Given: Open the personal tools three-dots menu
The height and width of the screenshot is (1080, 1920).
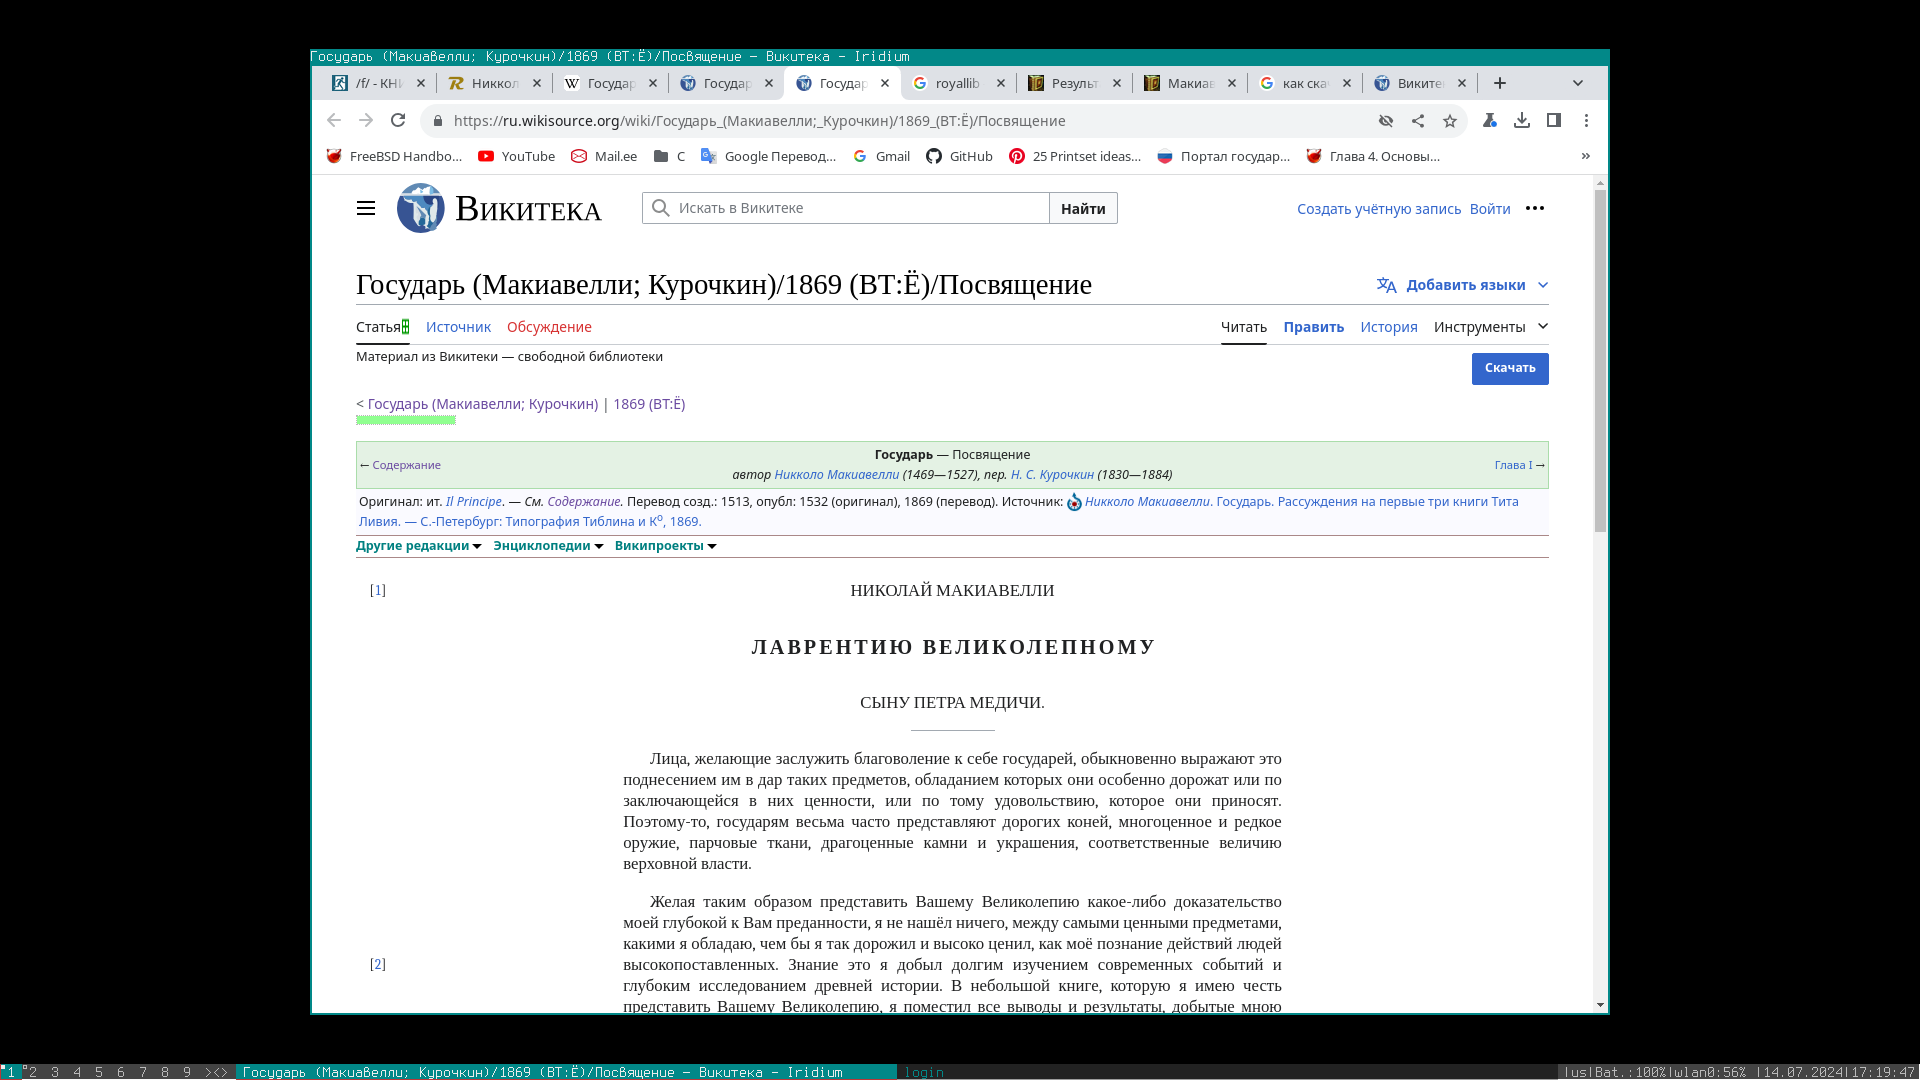Looking at the screenshot, I should (x=1535, y=208).
